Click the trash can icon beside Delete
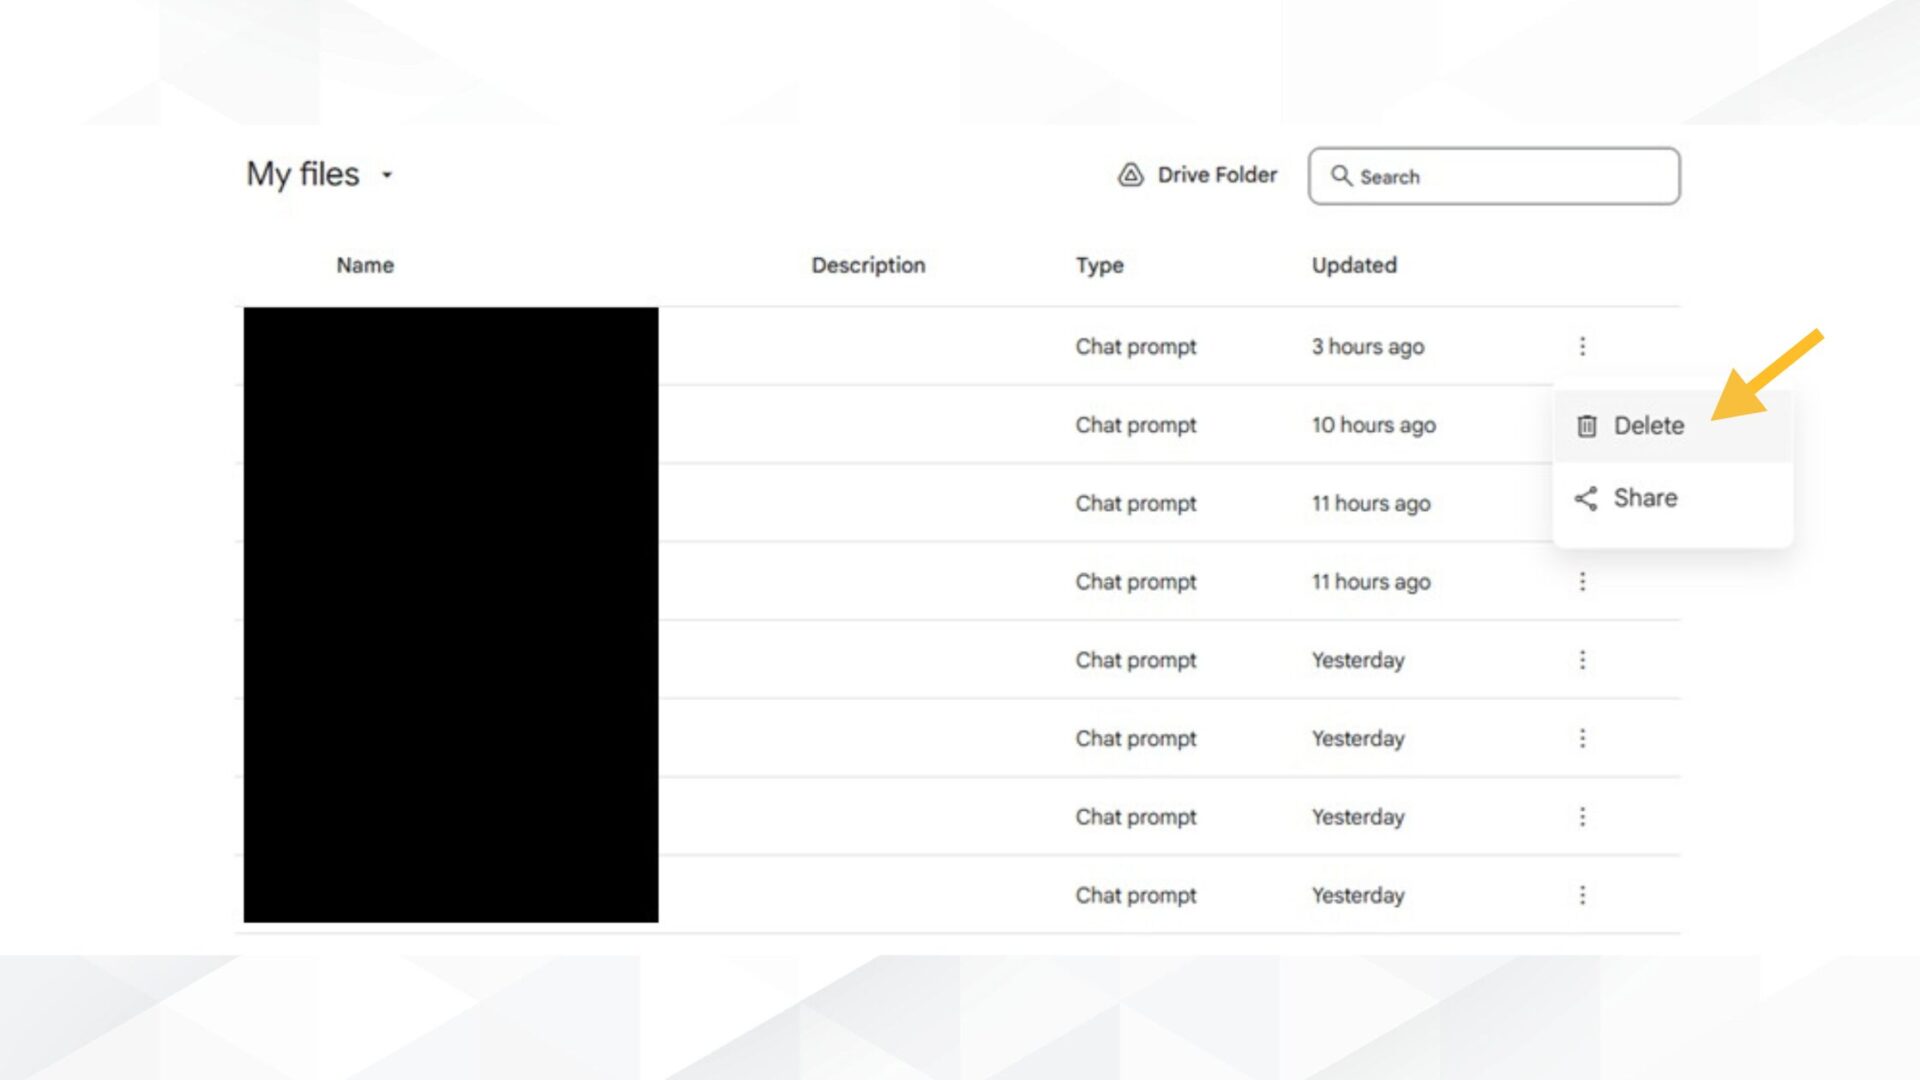The height and width of the screenshot is (1080, 1920). click(1587, 426)
